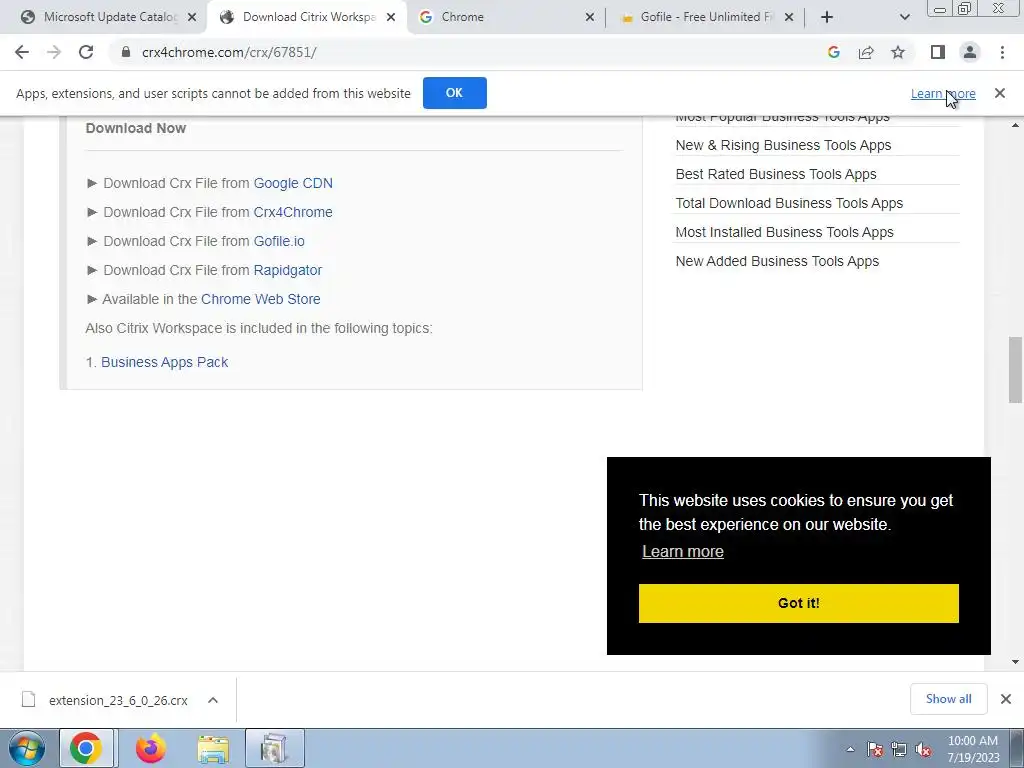
Task: Open Action Center flag icon
Action: click(875, 749)
